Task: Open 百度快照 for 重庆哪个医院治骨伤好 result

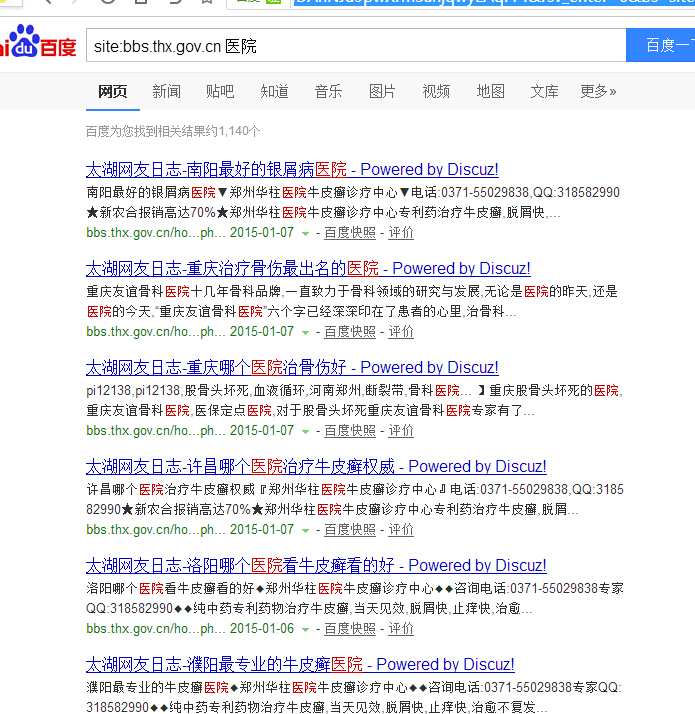Action: tap(349, 430)
